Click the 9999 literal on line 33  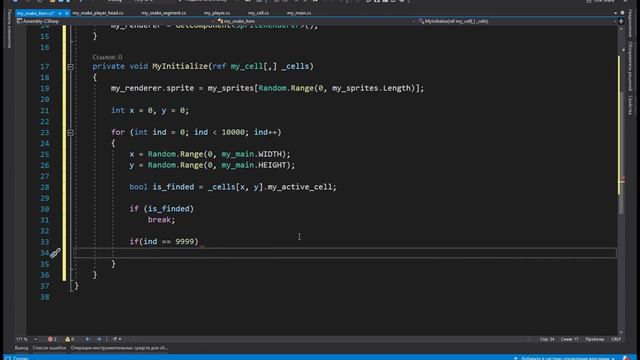click(x=184, y=242)
